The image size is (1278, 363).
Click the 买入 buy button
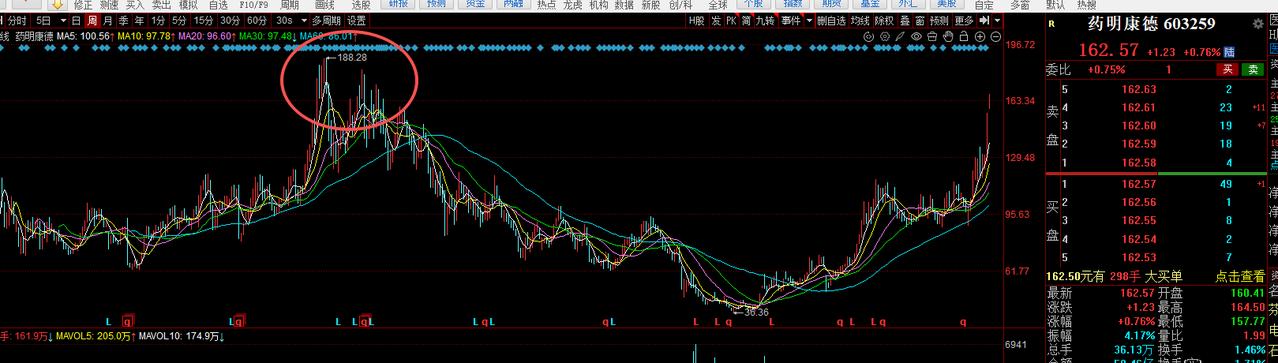[134, 4]
